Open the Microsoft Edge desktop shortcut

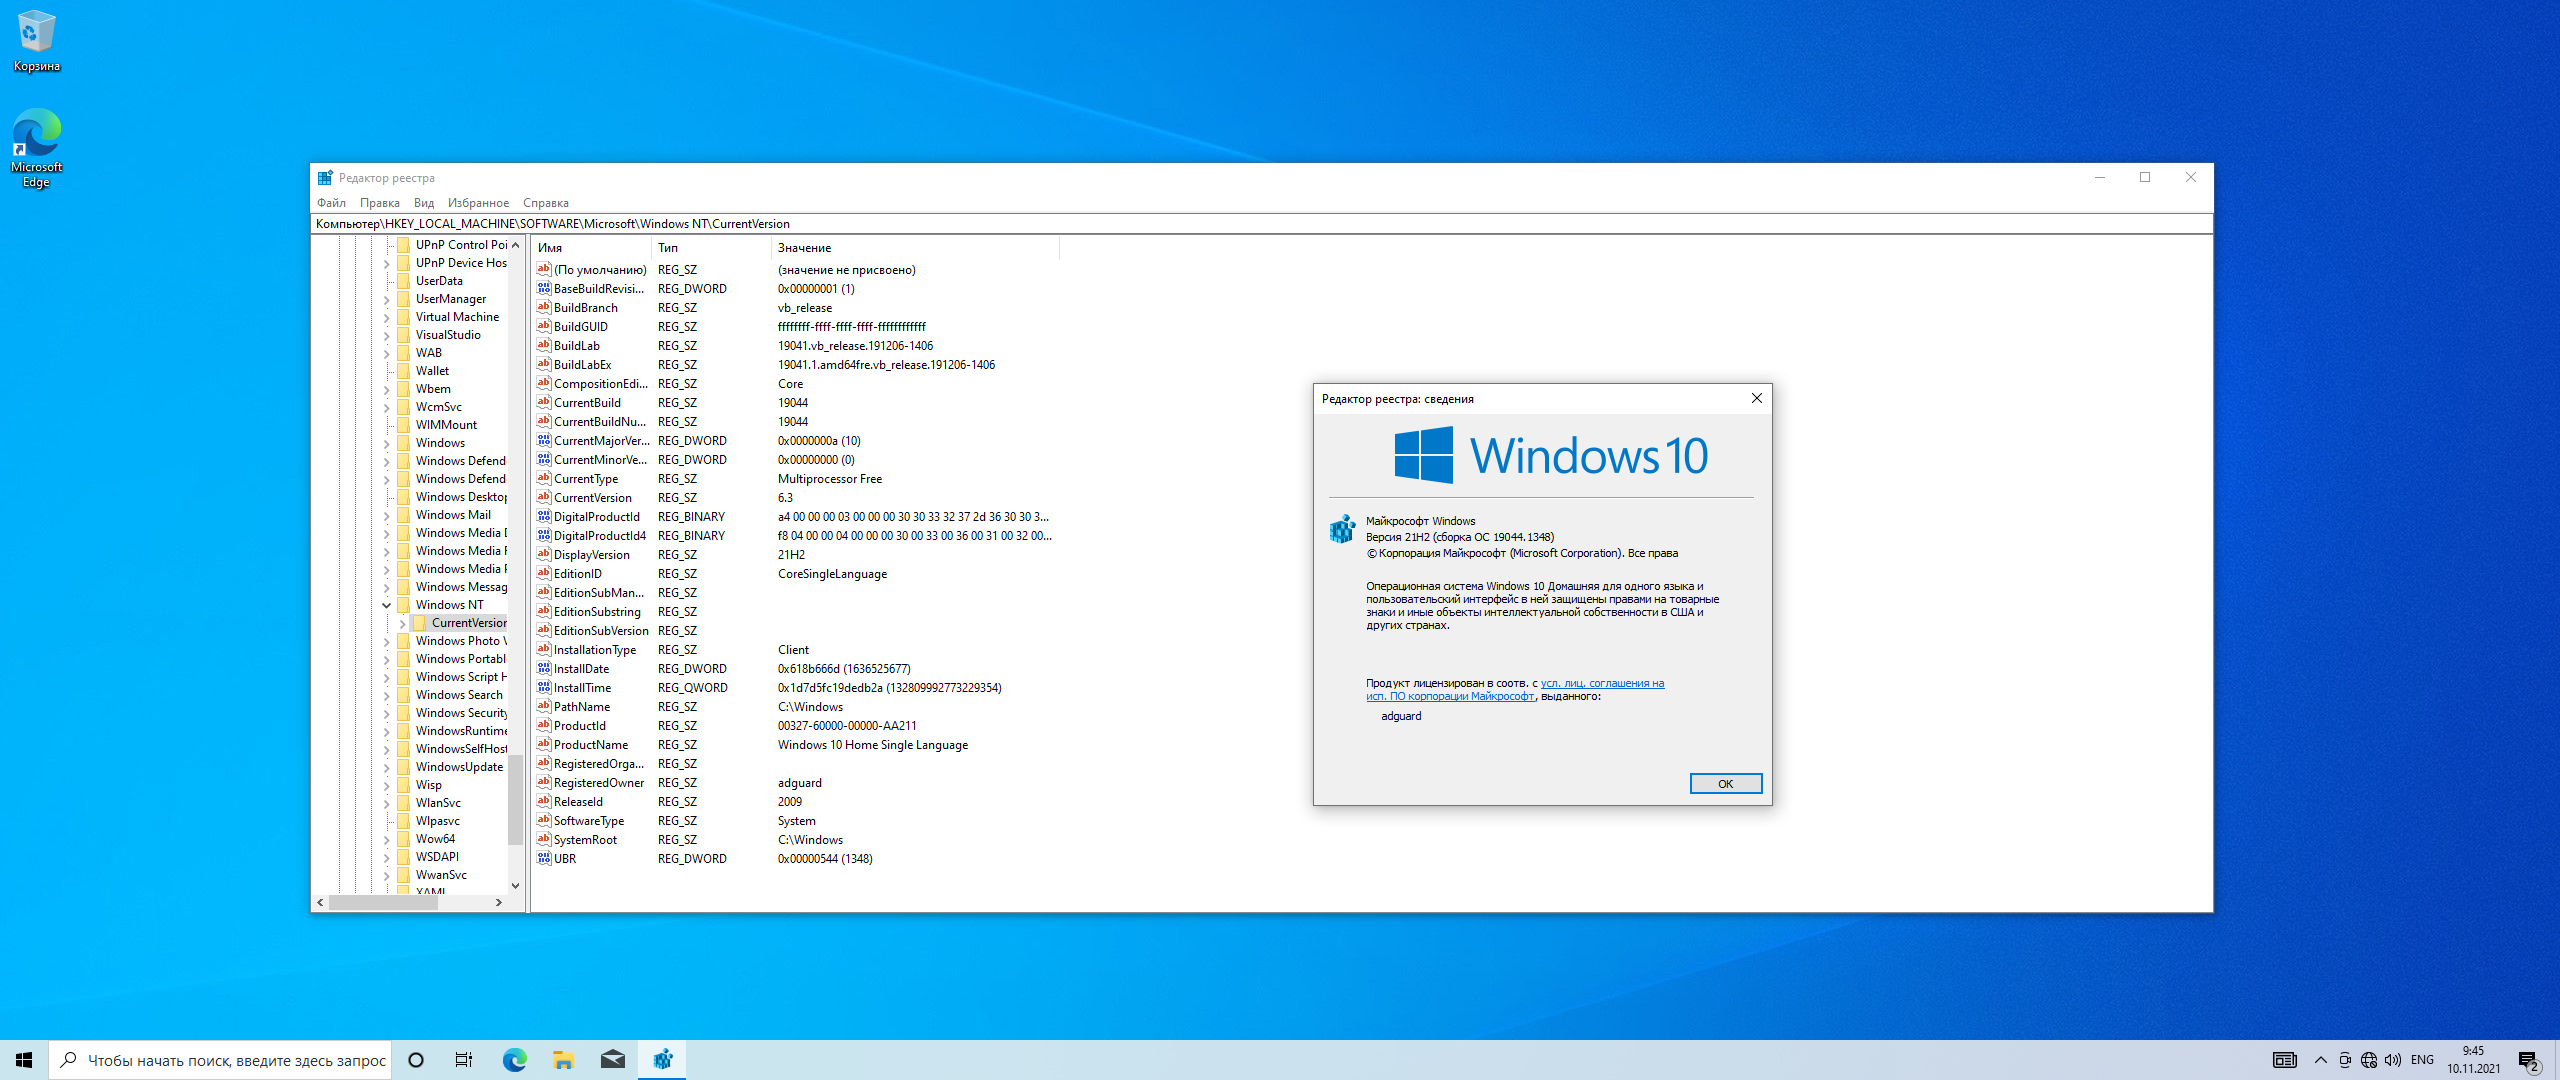[x=36, y=148]
